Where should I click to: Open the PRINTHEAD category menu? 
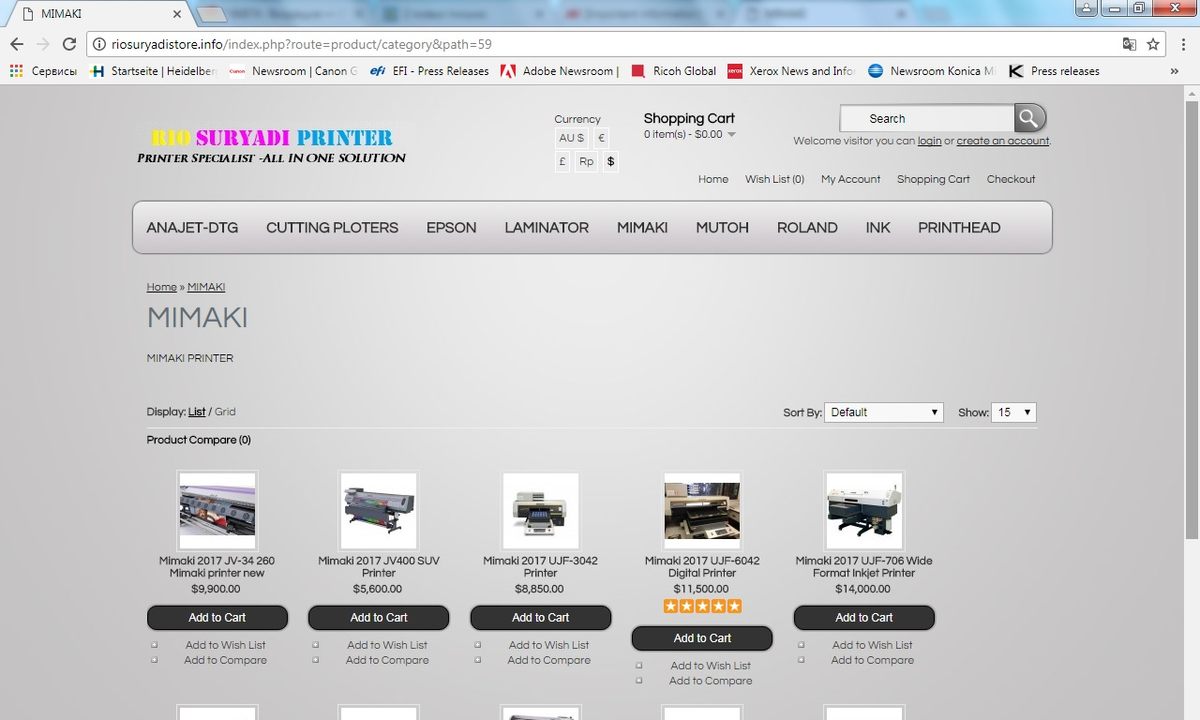(959, 228)
